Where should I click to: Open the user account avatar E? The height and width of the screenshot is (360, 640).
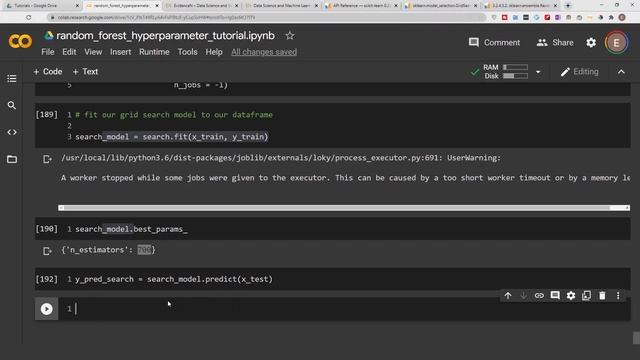pos(616,42)
